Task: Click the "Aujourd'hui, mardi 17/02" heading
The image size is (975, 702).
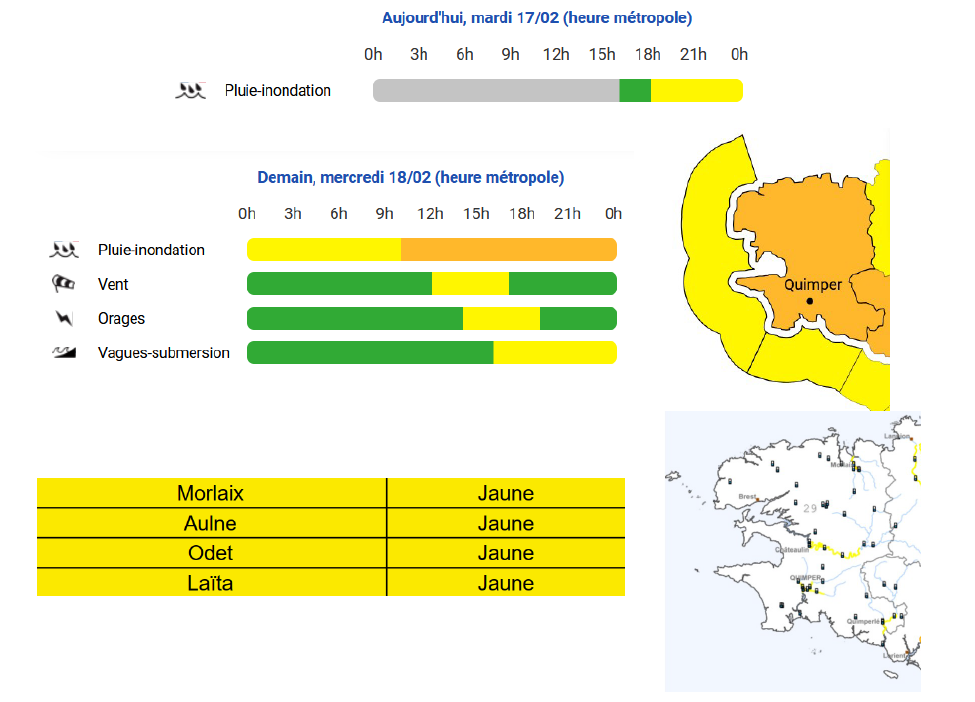Action: tap(536, 18)
